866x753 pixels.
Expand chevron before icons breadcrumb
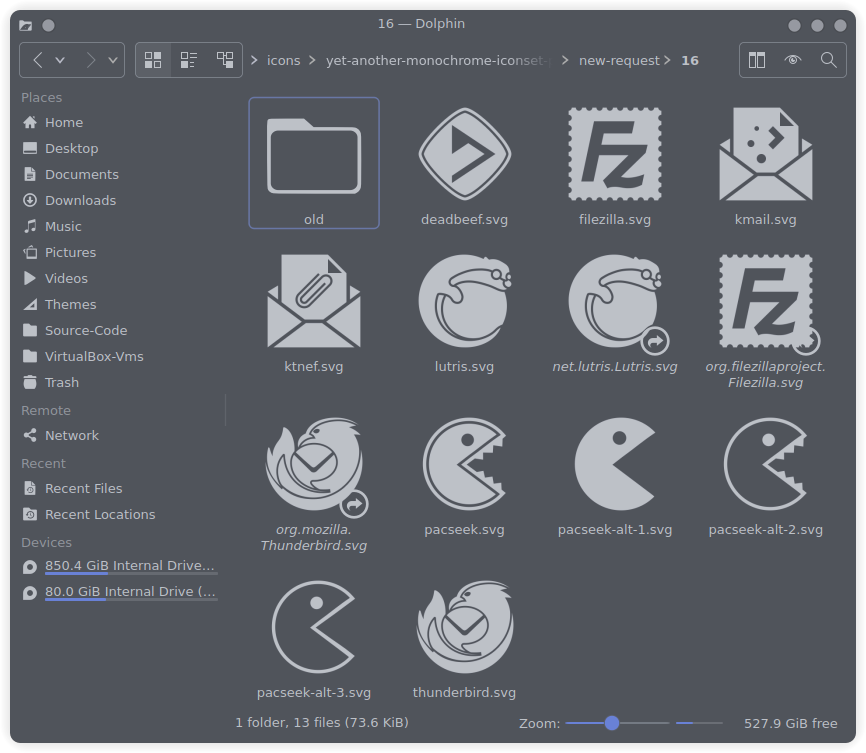253,60
